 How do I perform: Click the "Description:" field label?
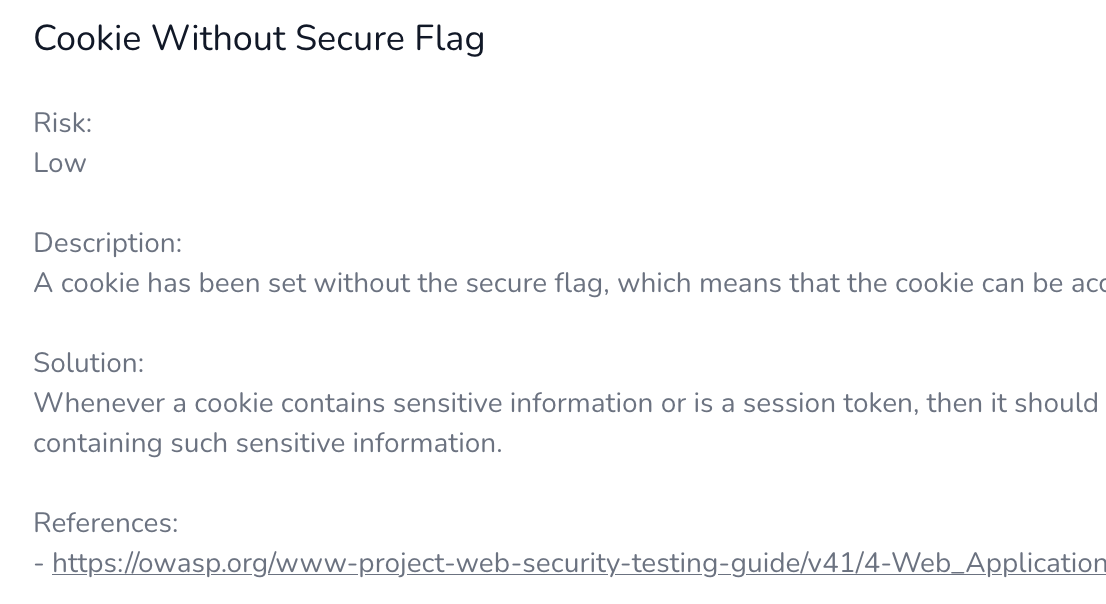(x=108, y=243)
